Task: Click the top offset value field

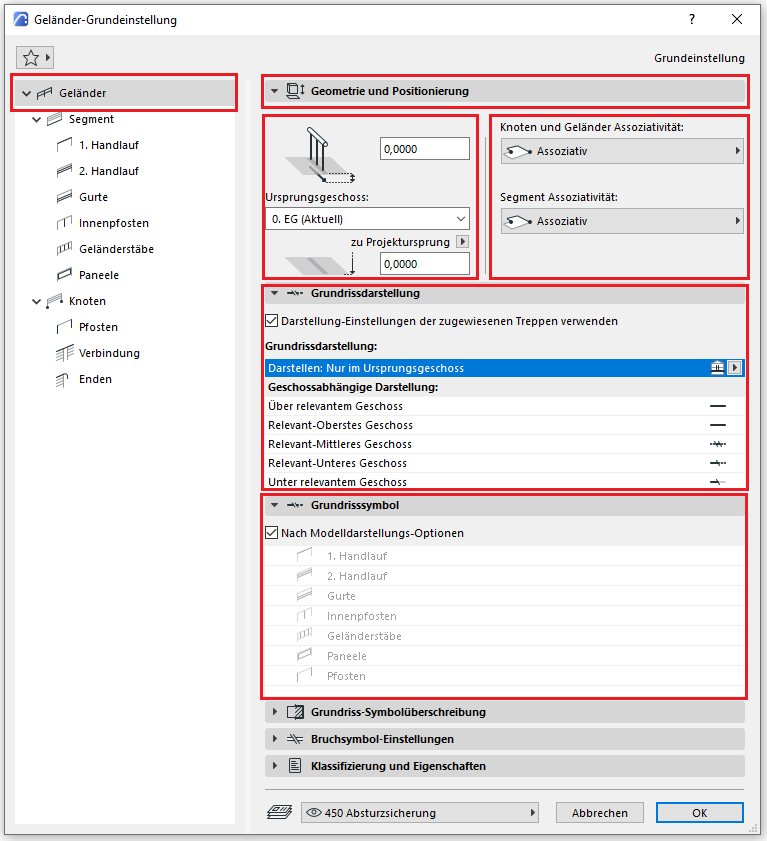Action: 424,149
